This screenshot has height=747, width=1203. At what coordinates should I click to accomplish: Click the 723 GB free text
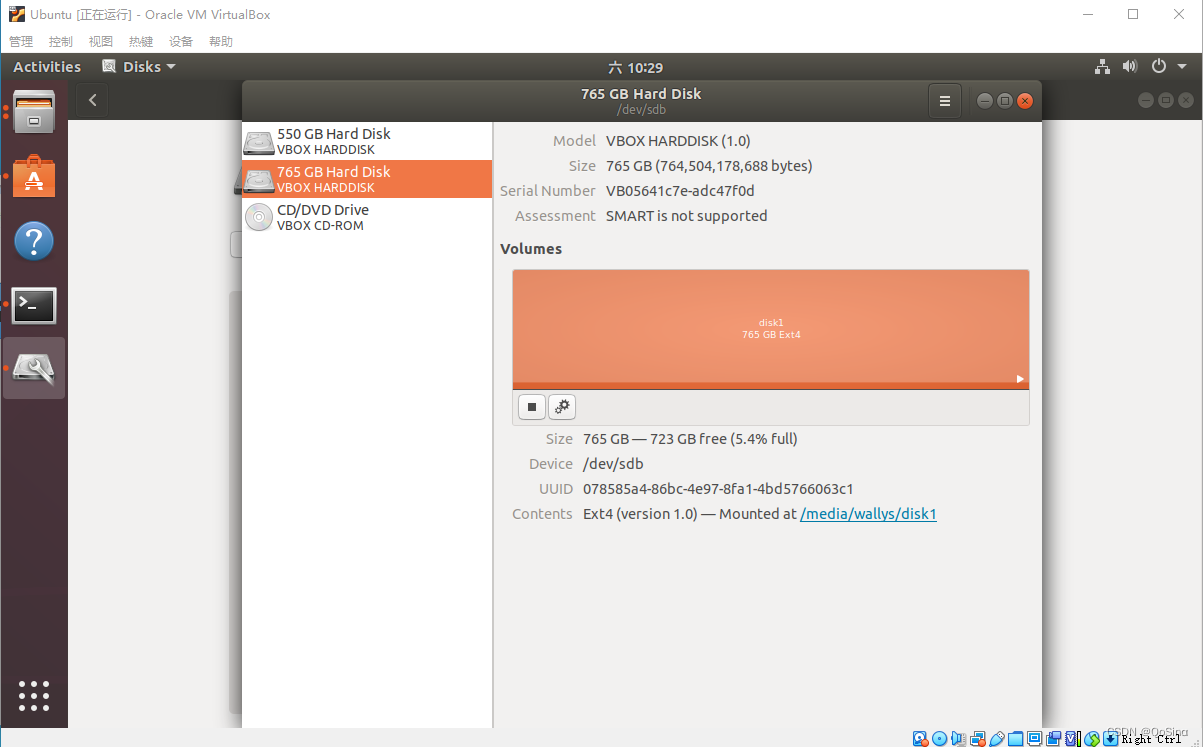coord(688,439)
